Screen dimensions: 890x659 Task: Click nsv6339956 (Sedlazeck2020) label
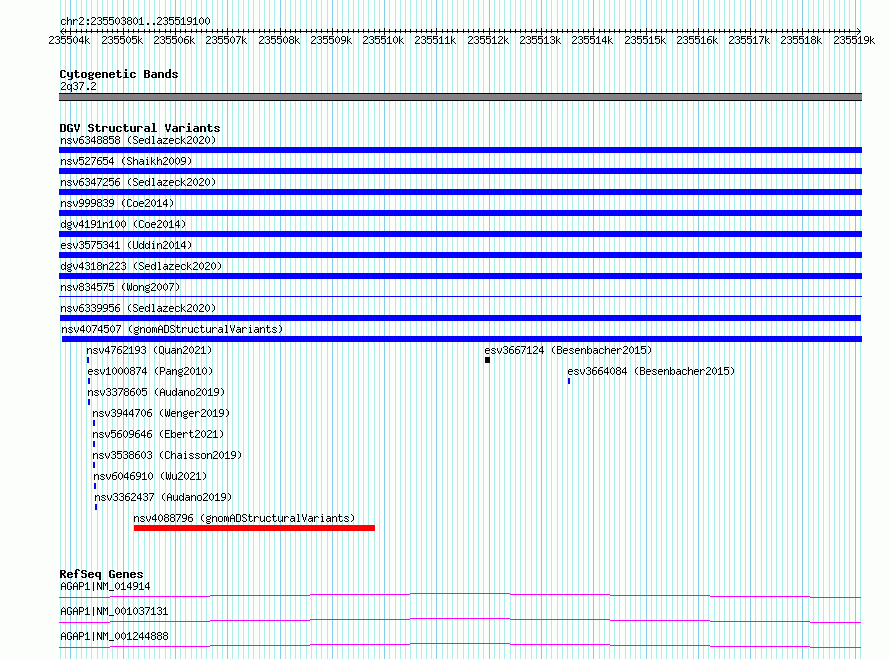[138, 308]
